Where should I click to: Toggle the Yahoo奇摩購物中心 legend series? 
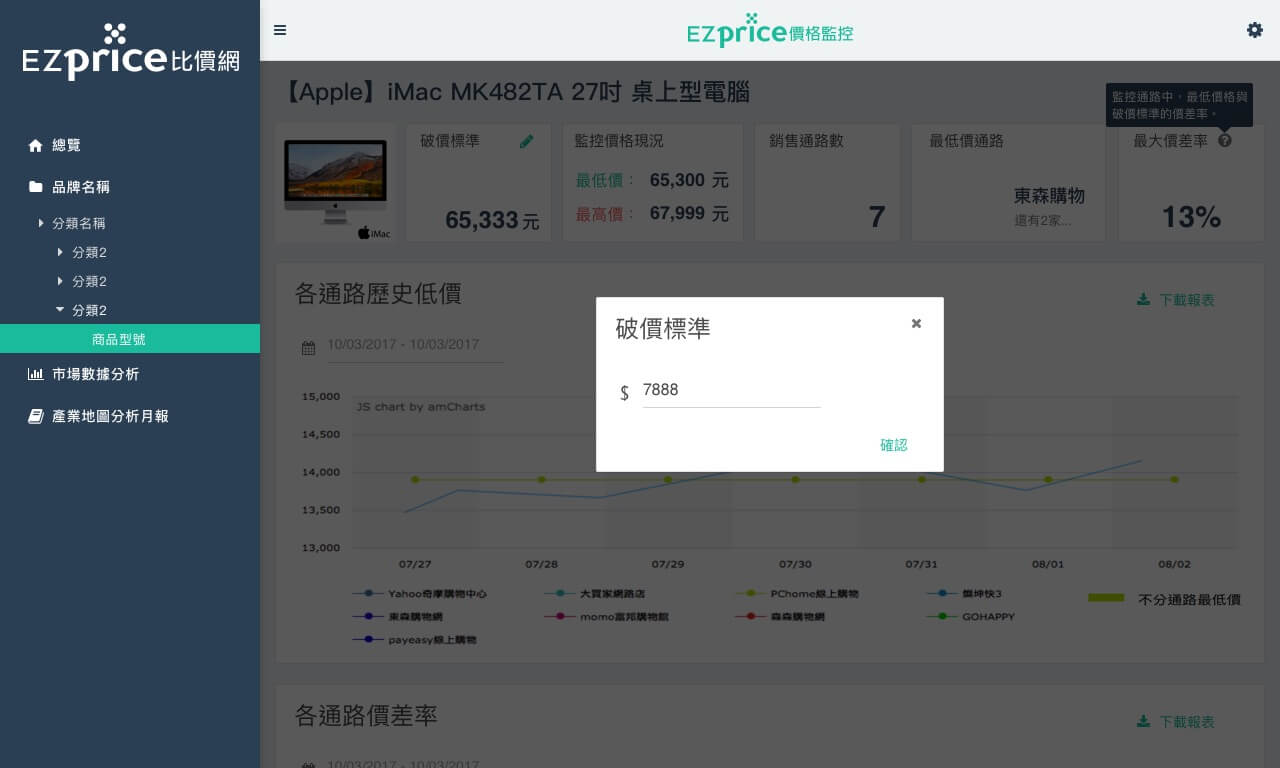420,594
